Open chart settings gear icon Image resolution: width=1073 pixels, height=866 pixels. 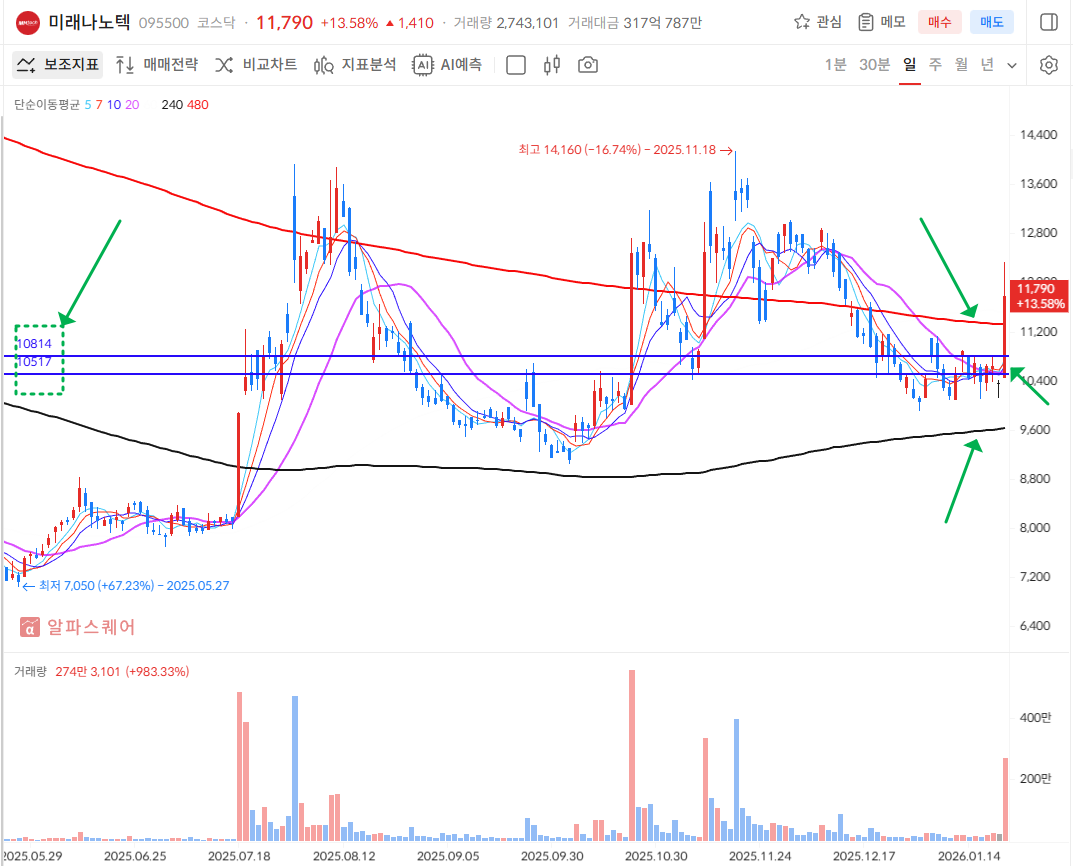click(x=1048, y=65)
